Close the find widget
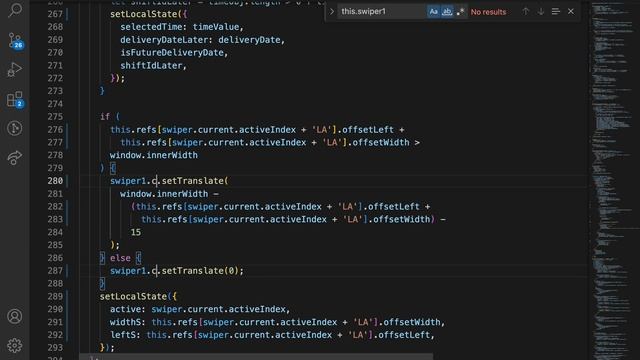The height and width of the screenshot is (360, 640). click(x=571, y=11)
